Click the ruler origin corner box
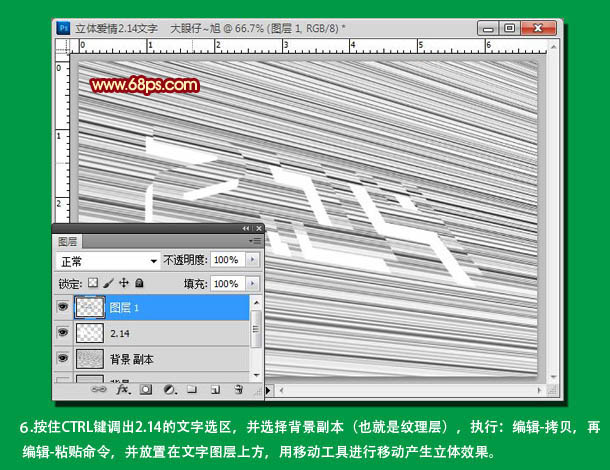The width and height of the screenshot is (610, 470). coord(62,46)
